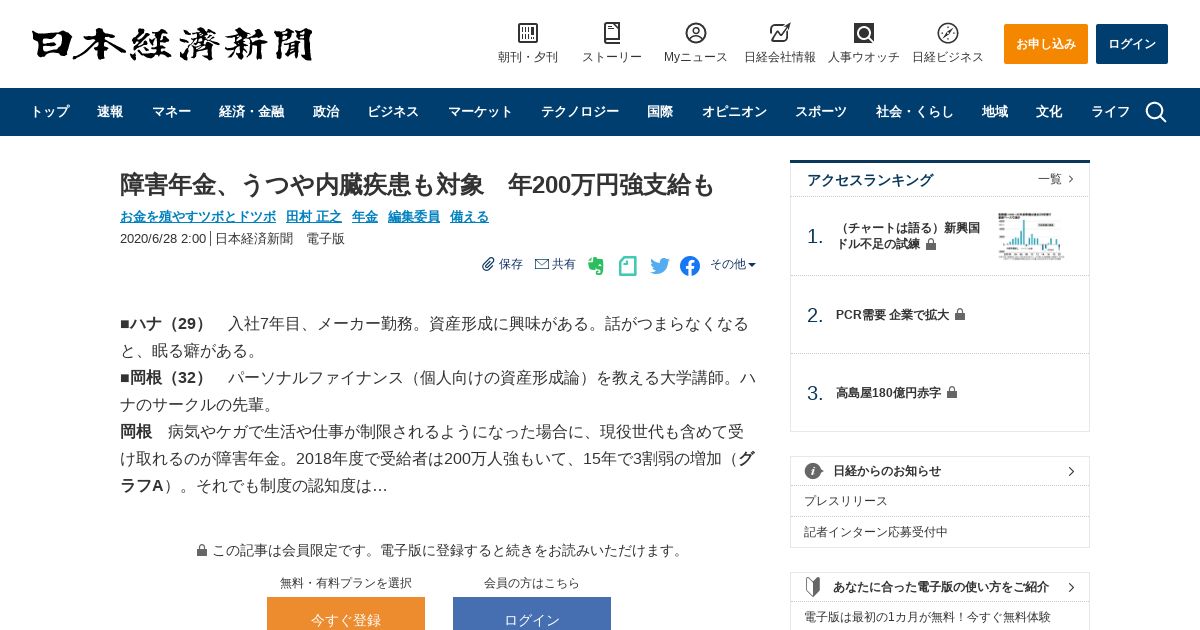Open the ストーリー icon
This screenshot has height=630, width=1200.
612,33
